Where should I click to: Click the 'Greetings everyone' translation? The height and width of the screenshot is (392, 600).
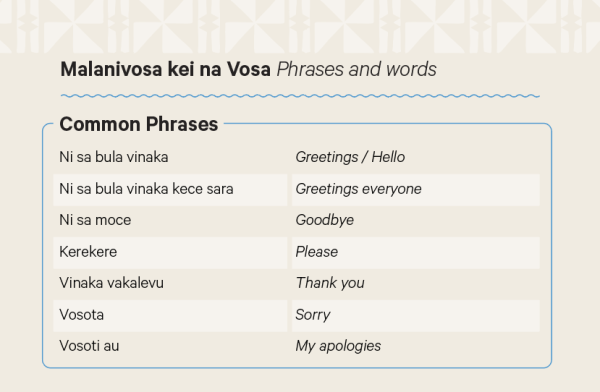pyautogui.click(x=358, y=189)
